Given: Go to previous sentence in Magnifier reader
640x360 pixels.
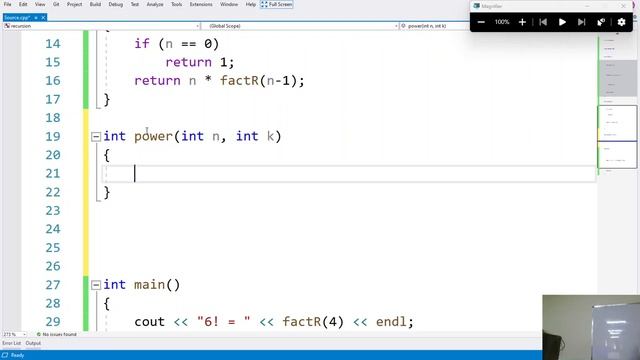Looking at the screenshot, I should [x=543, y=22].
